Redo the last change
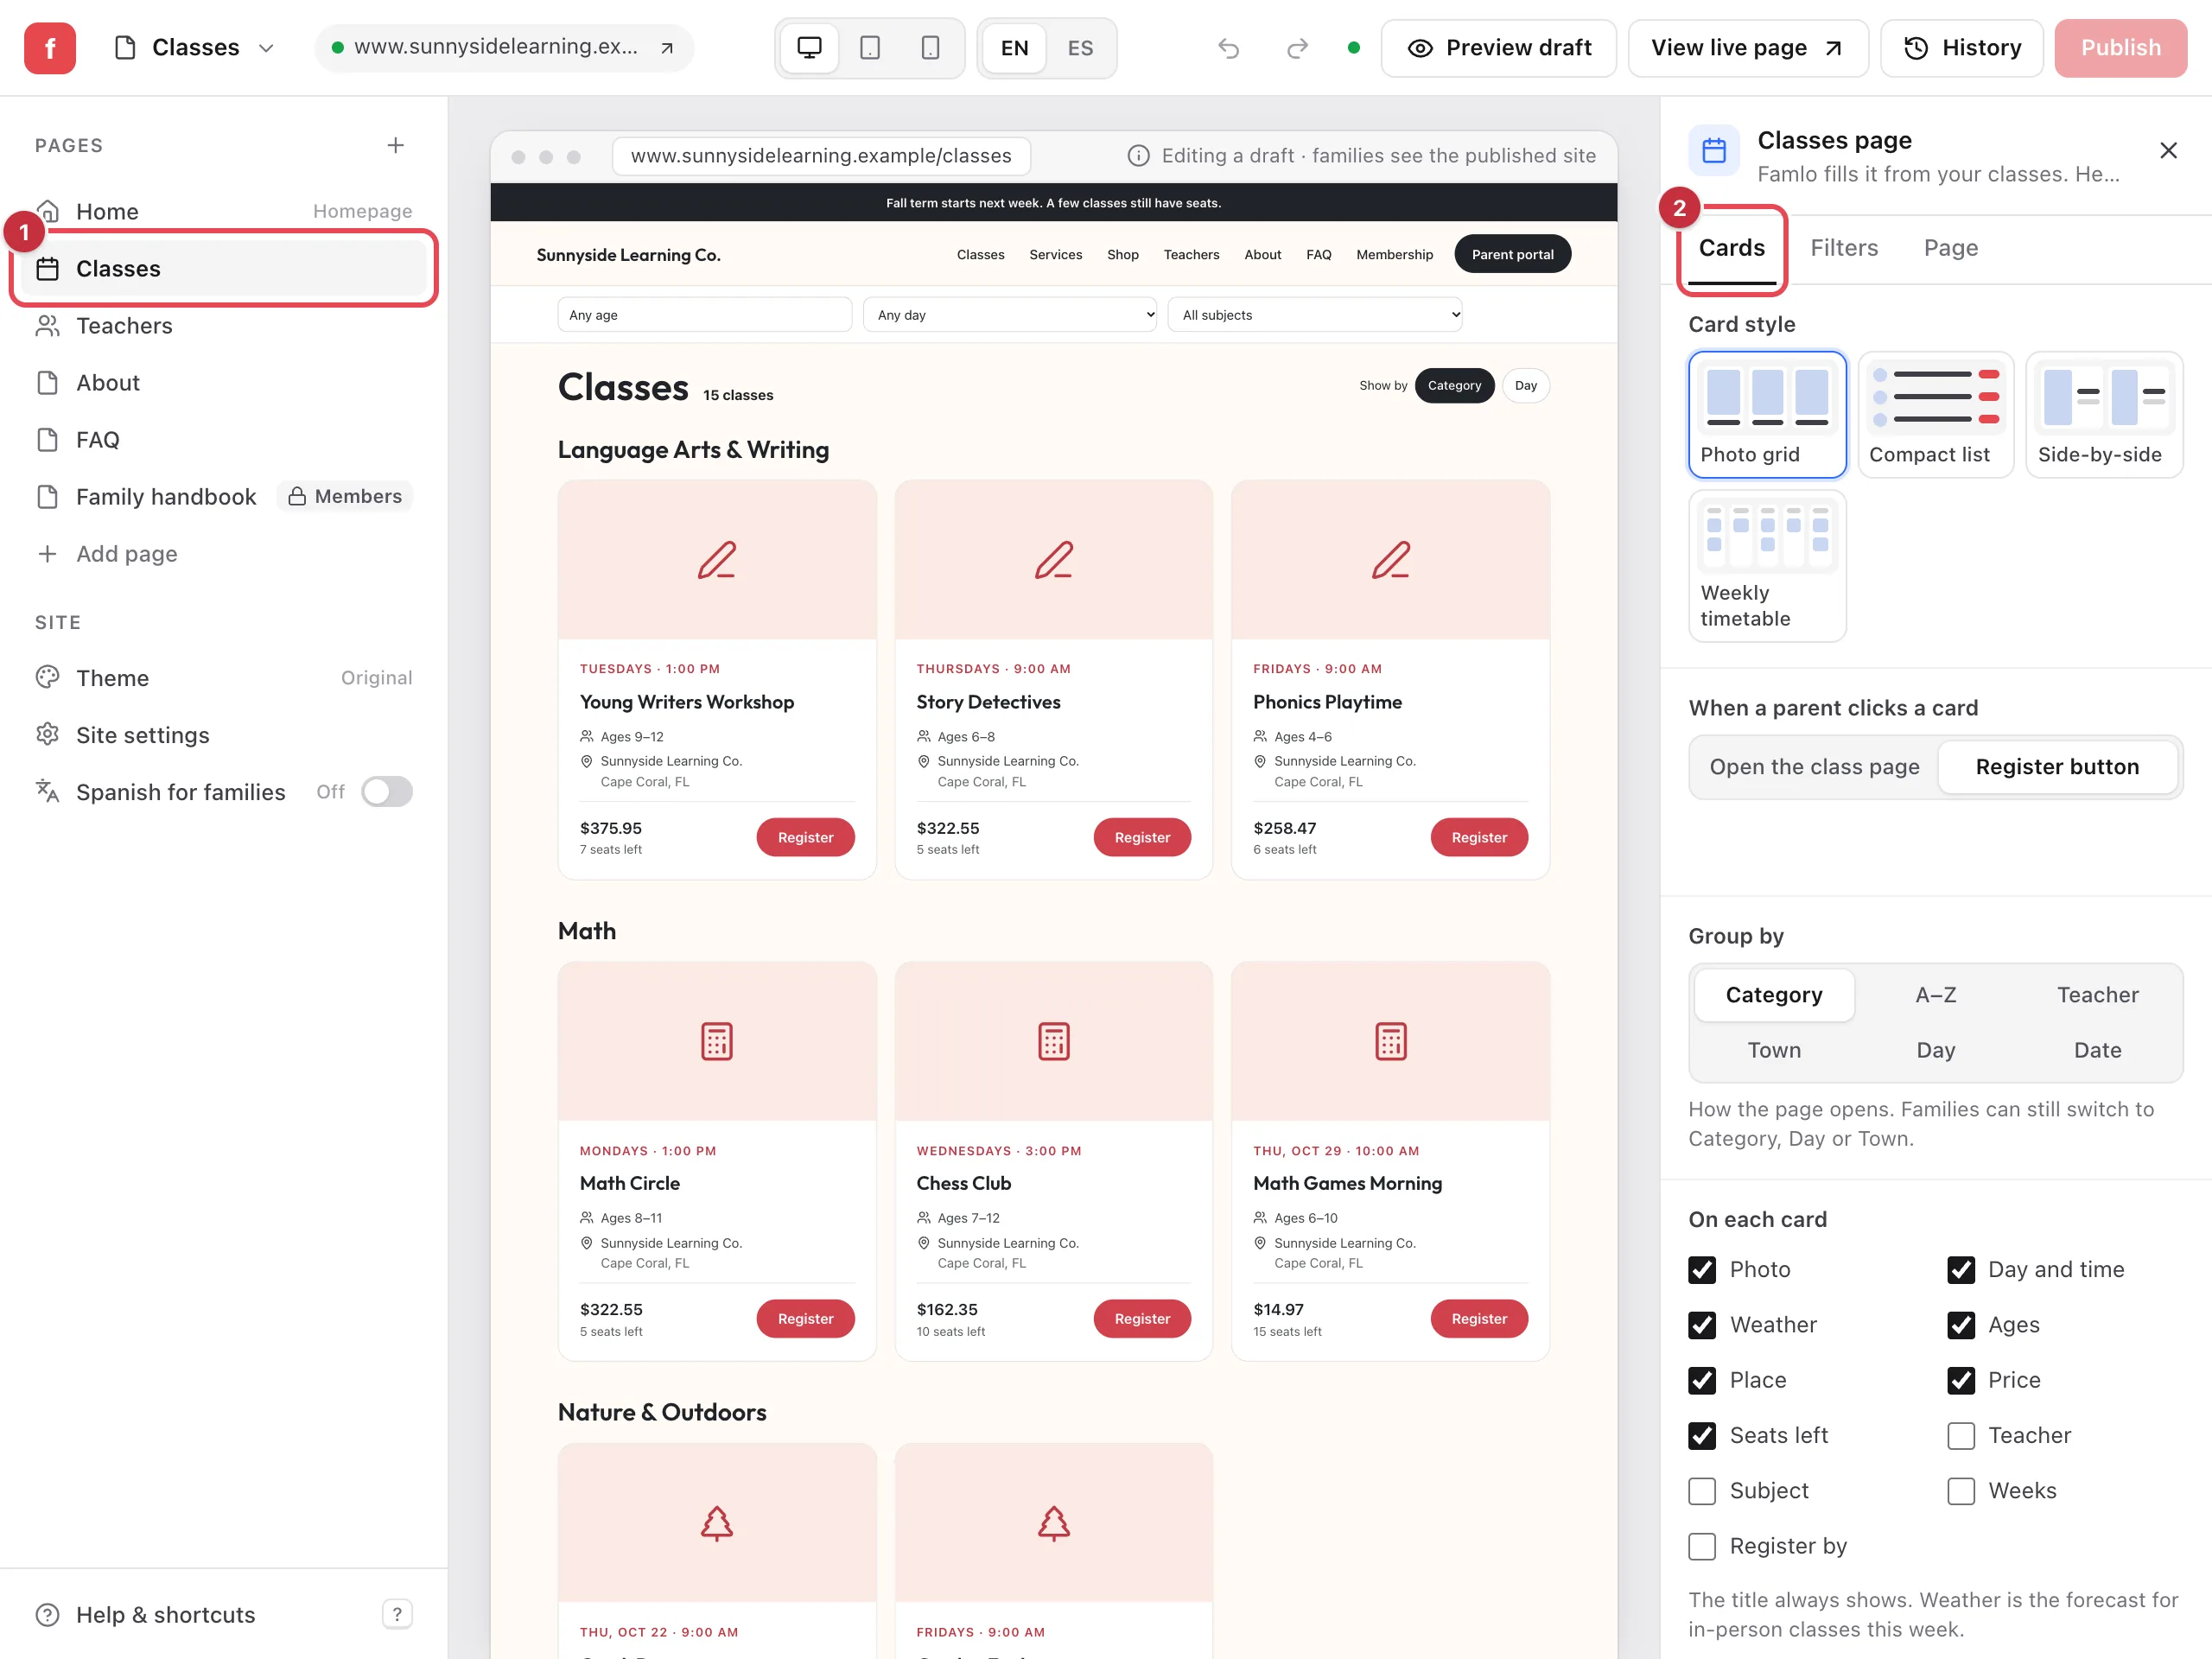The image size is (2212, 1659). [1297, 48]
